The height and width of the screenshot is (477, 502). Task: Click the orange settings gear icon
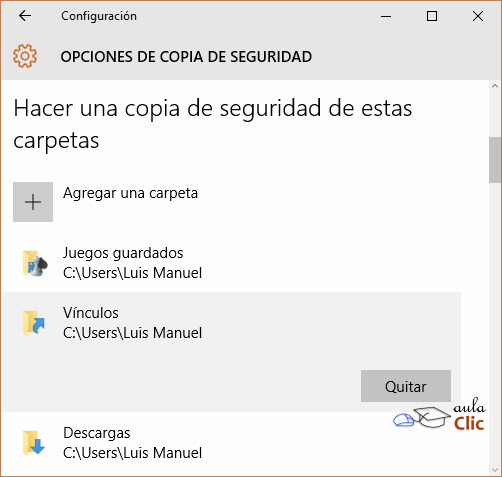(25, 56)
